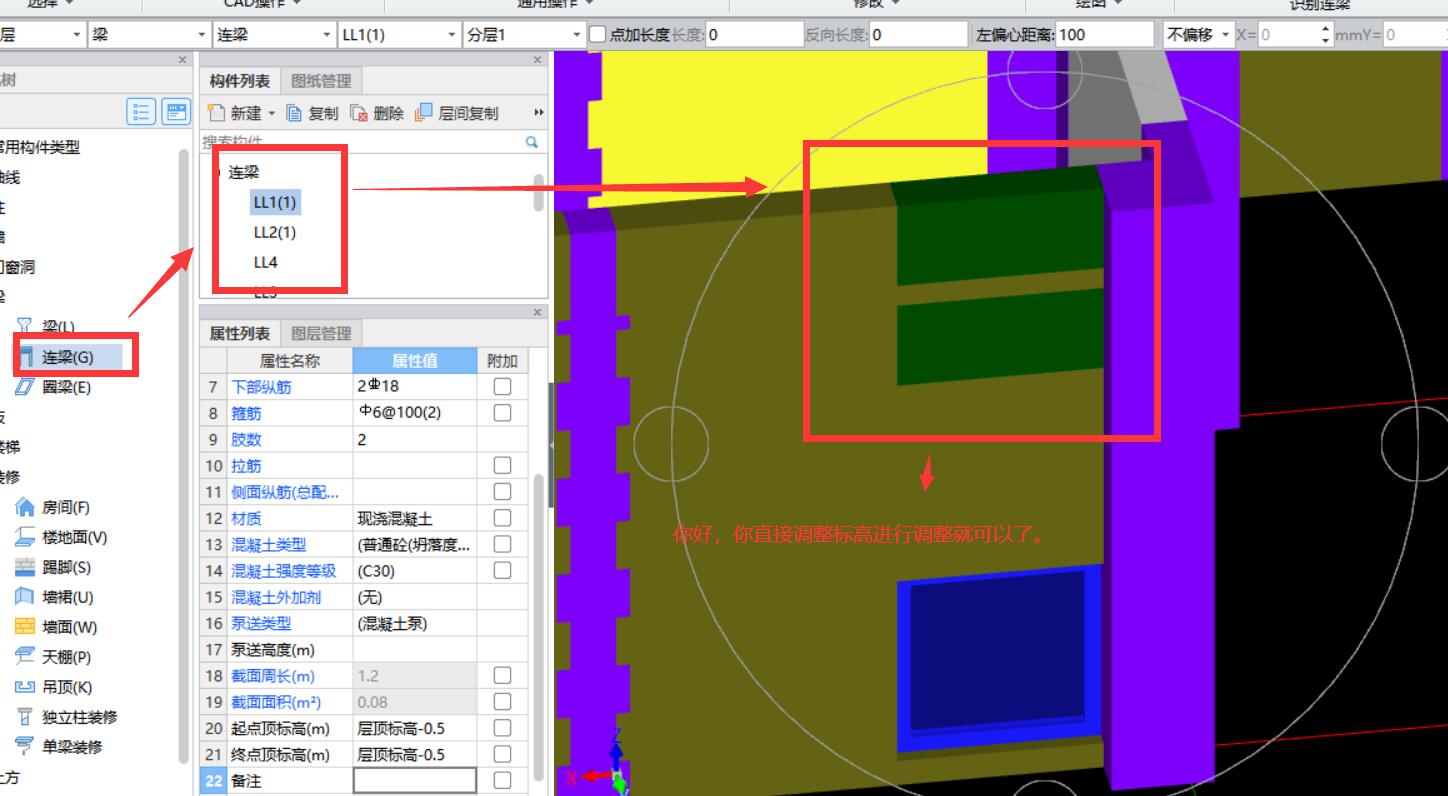Open the 分层1 layer dropdown

(x=576, y=35)
